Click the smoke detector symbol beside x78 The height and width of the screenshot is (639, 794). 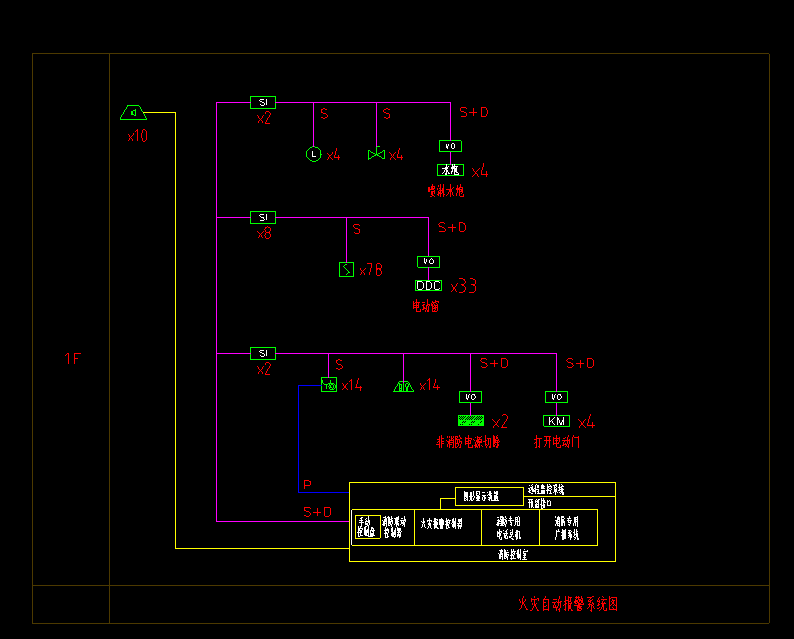click(346, 269)
